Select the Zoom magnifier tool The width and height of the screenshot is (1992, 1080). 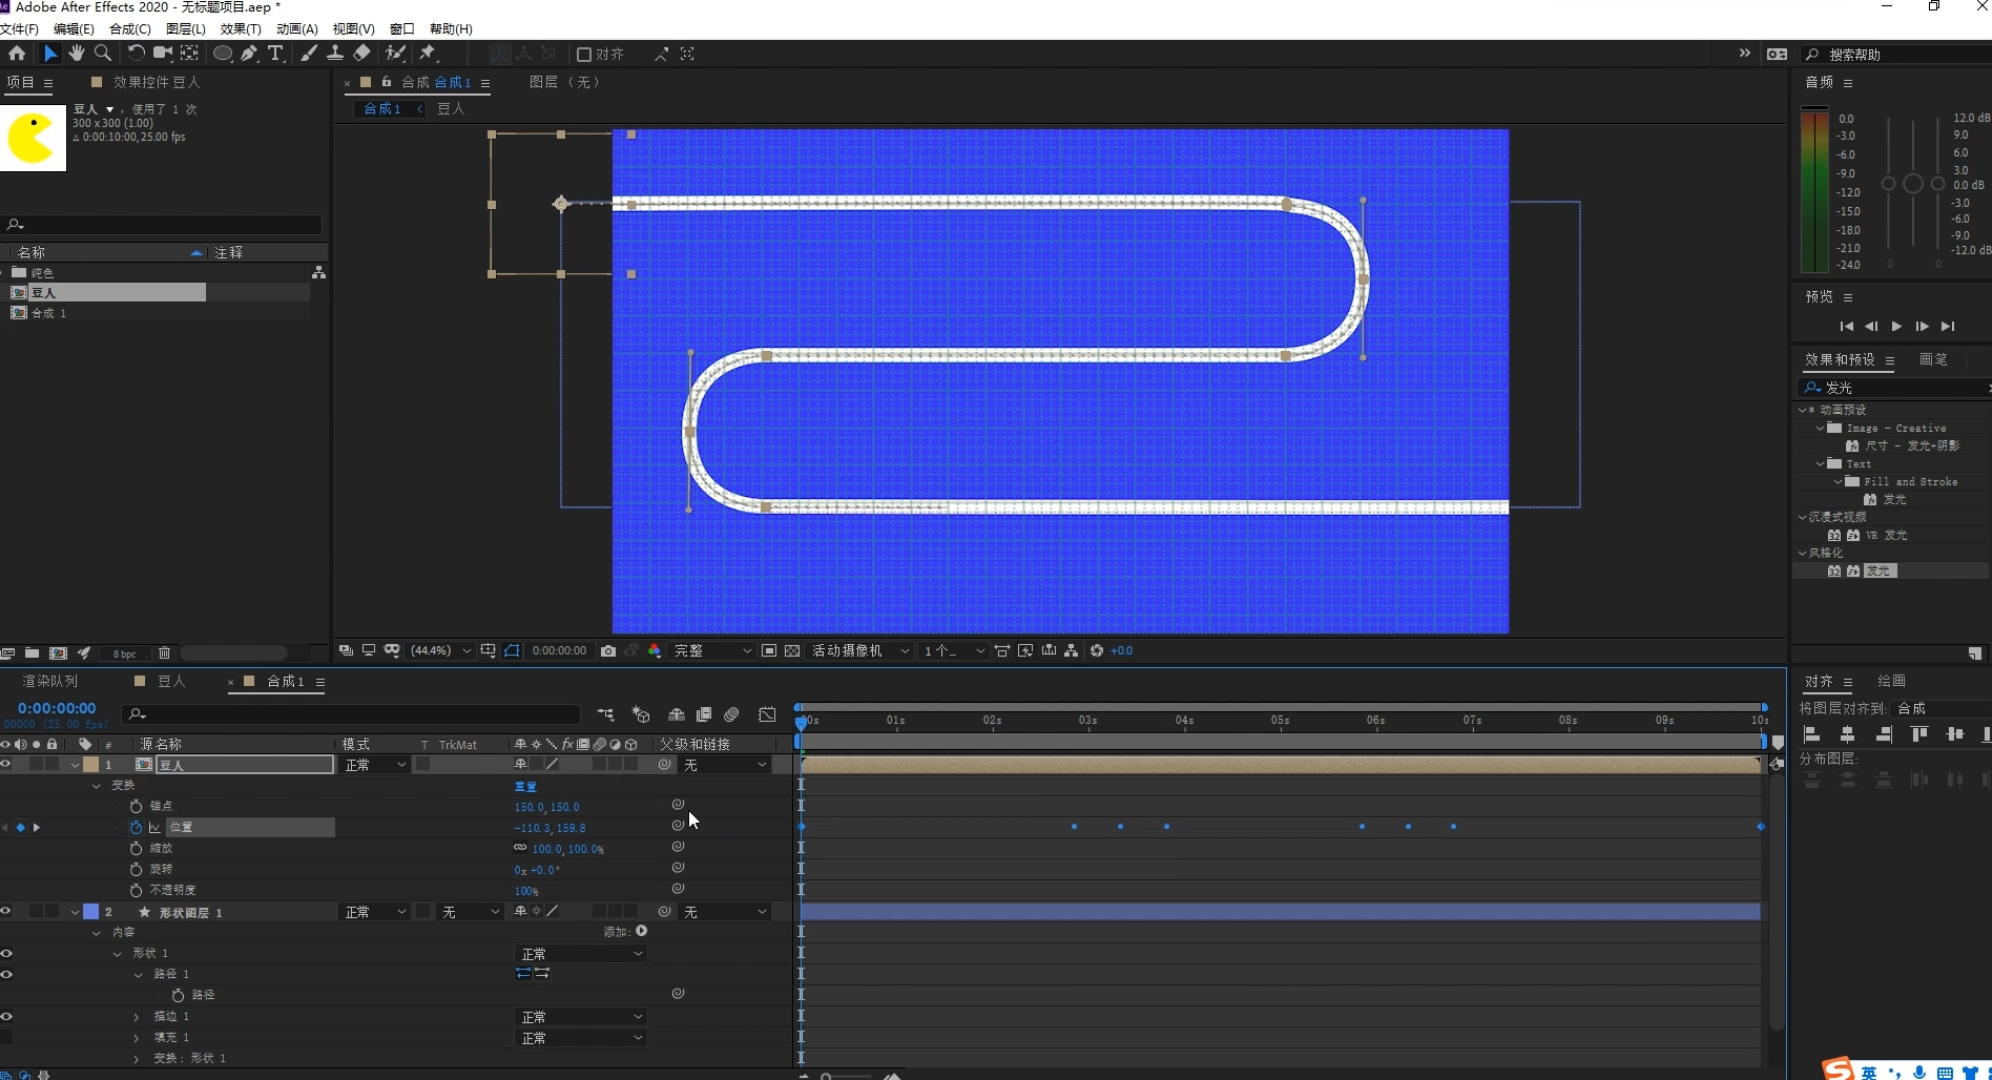pos(102,53)
